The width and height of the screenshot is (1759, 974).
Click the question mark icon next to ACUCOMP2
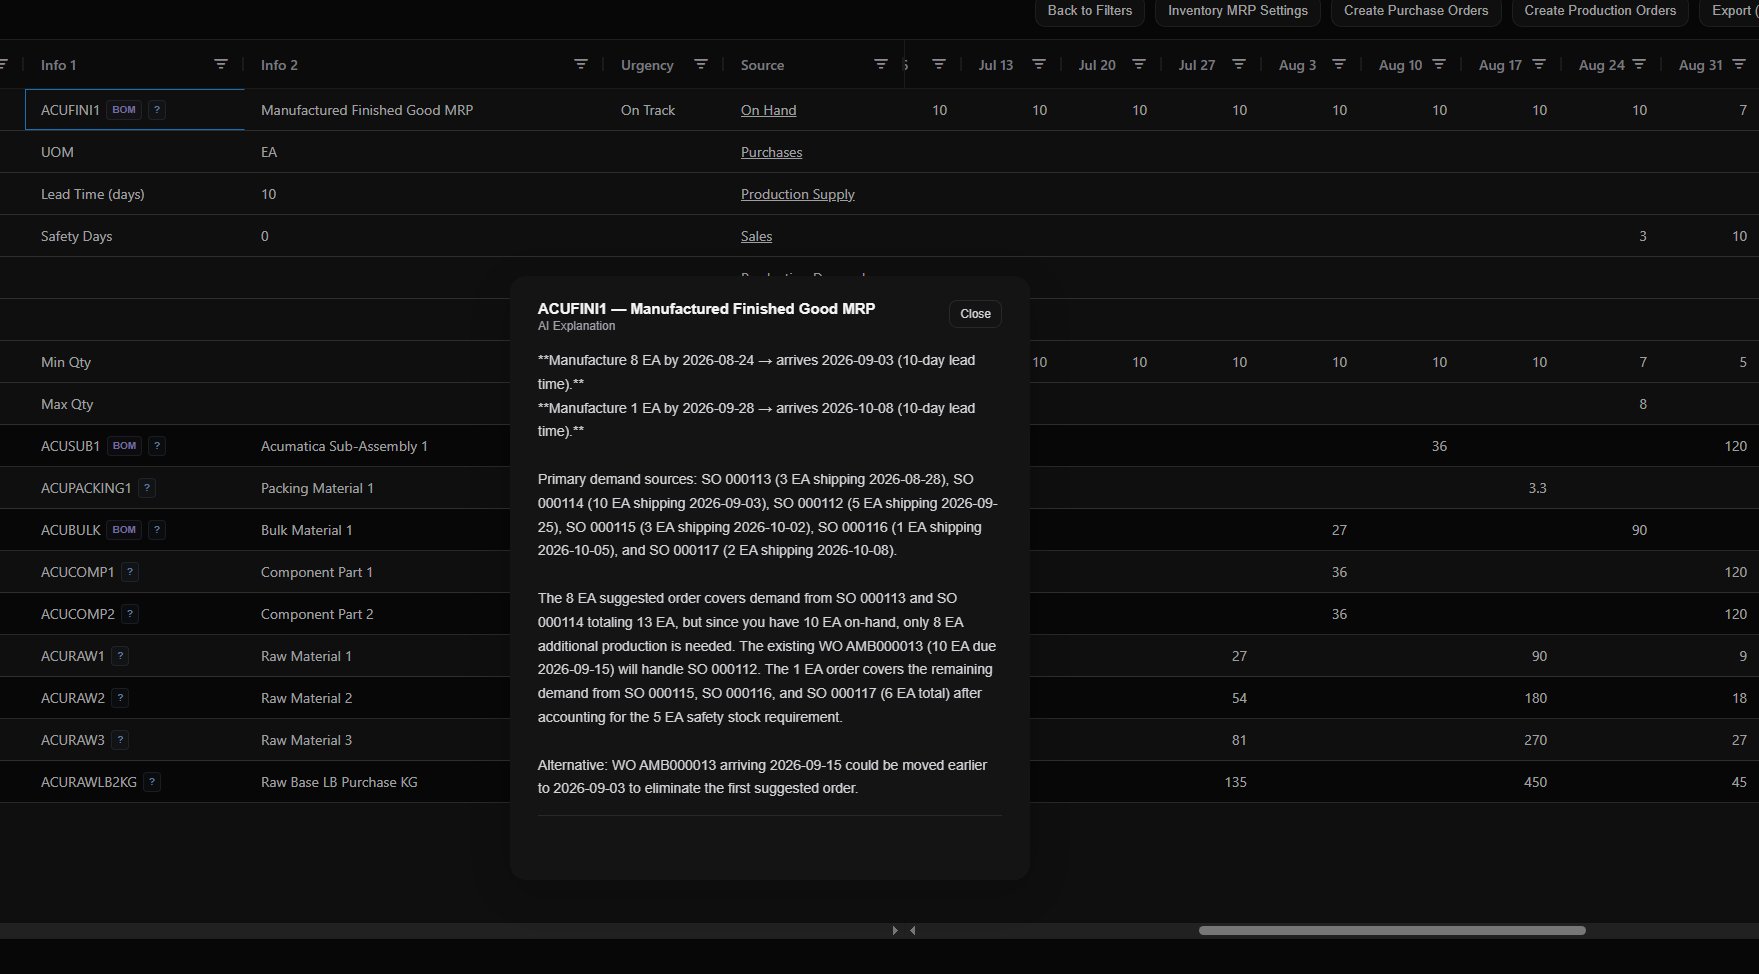[x=130, y=614]
